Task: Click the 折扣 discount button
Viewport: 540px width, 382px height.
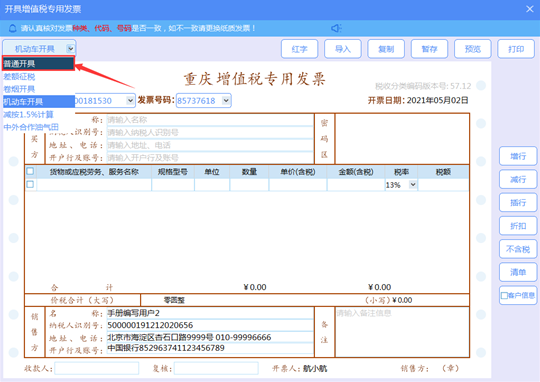Action: pos(518,226)
